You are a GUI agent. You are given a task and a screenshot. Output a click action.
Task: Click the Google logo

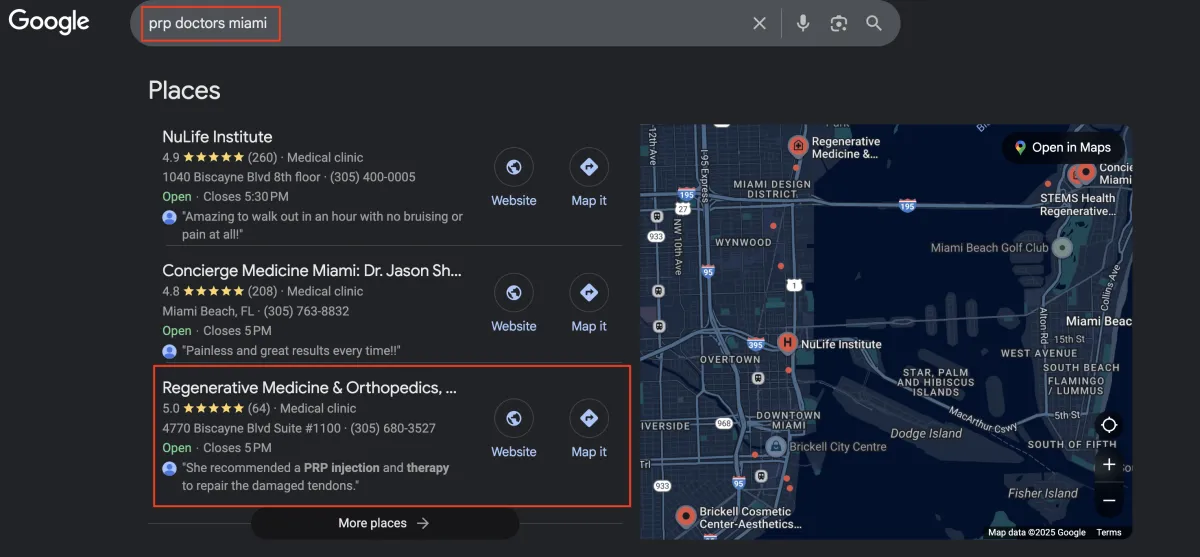click(49, 21)
